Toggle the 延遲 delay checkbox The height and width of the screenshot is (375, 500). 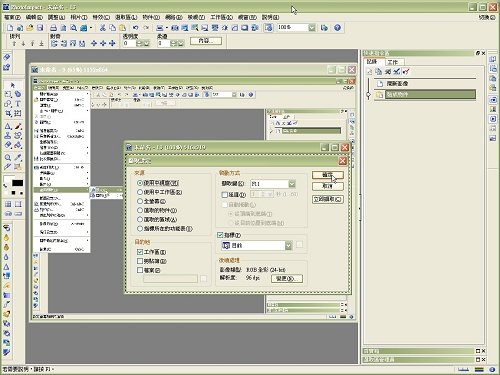(225, 195)
